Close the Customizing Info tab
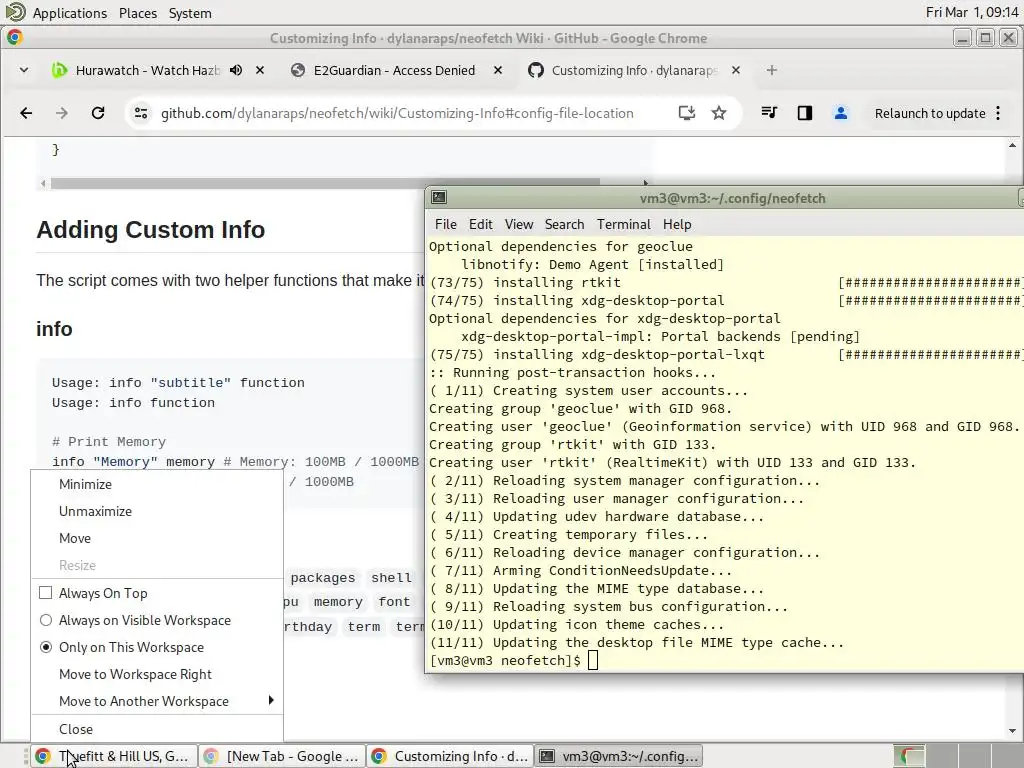Screen dimensions: 1024x768 (736, 70)
